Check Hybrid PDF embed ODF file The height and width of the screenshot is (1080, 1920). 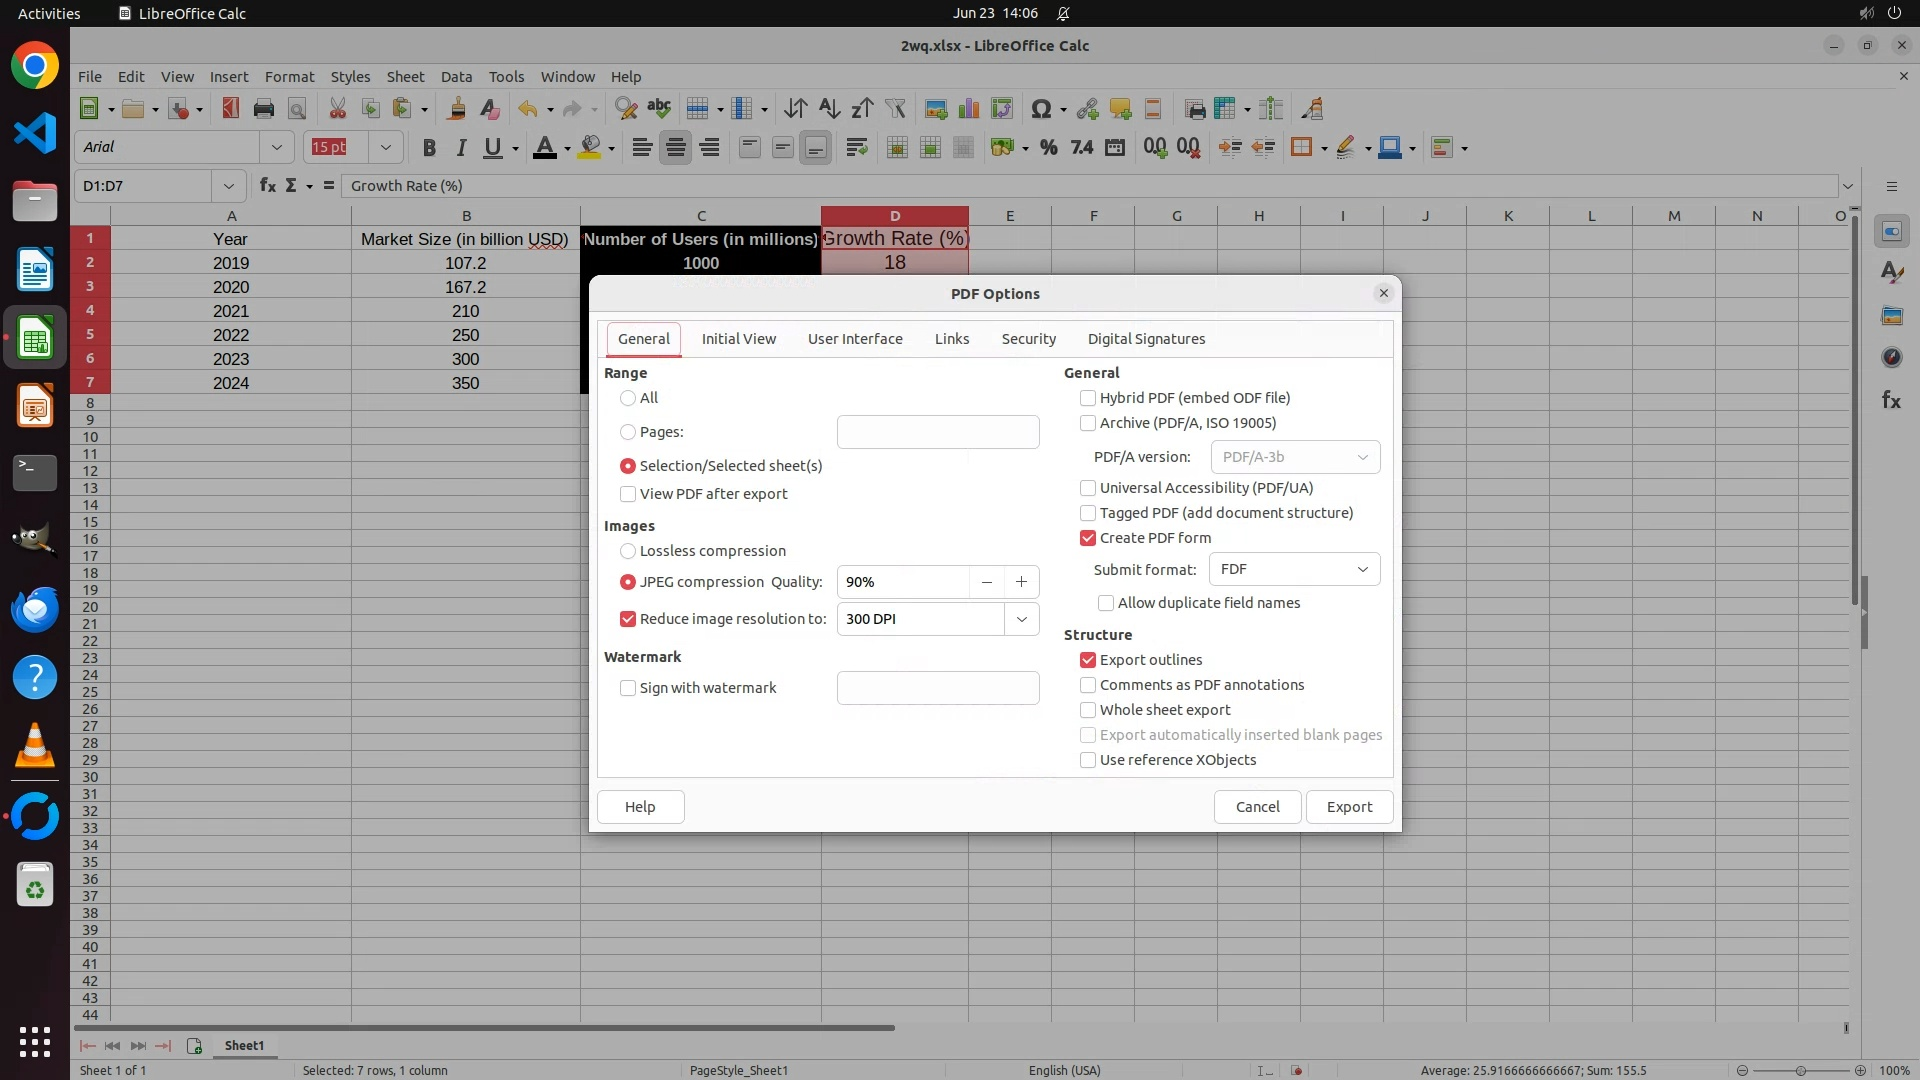point(1088,398)
